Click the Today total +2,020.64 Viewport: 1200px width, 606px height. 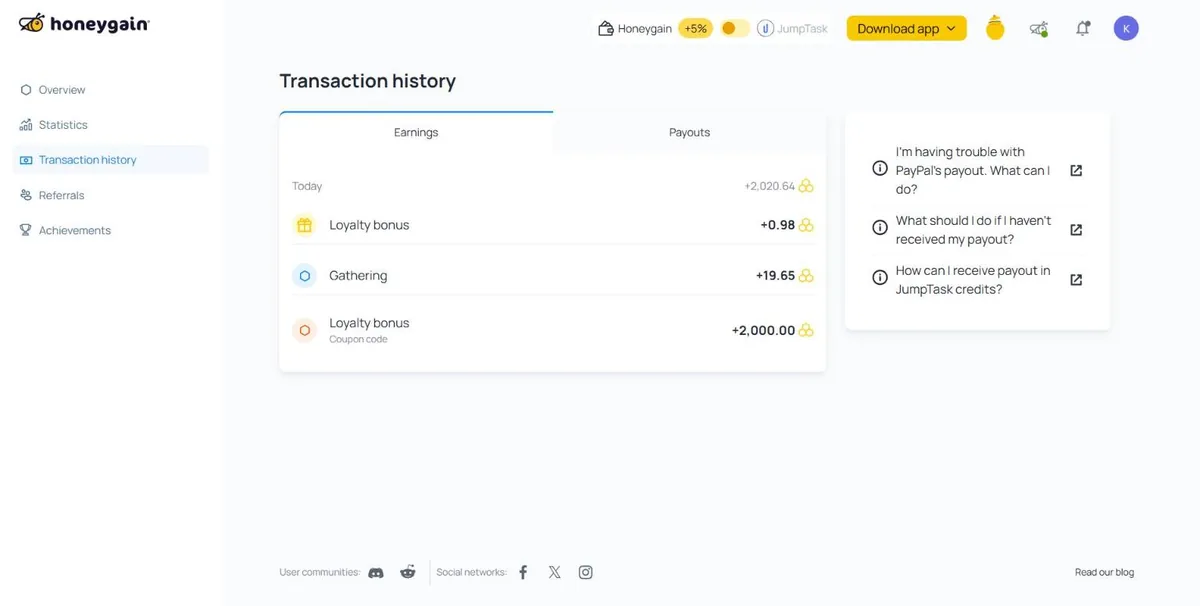tap(769, 186)
